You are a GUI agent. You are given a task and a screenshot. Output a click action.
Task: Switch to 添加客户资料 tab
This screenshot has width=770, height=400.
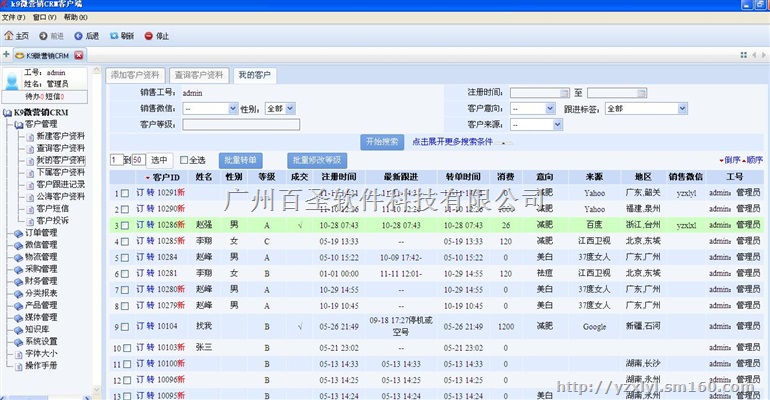coord(135,75)
